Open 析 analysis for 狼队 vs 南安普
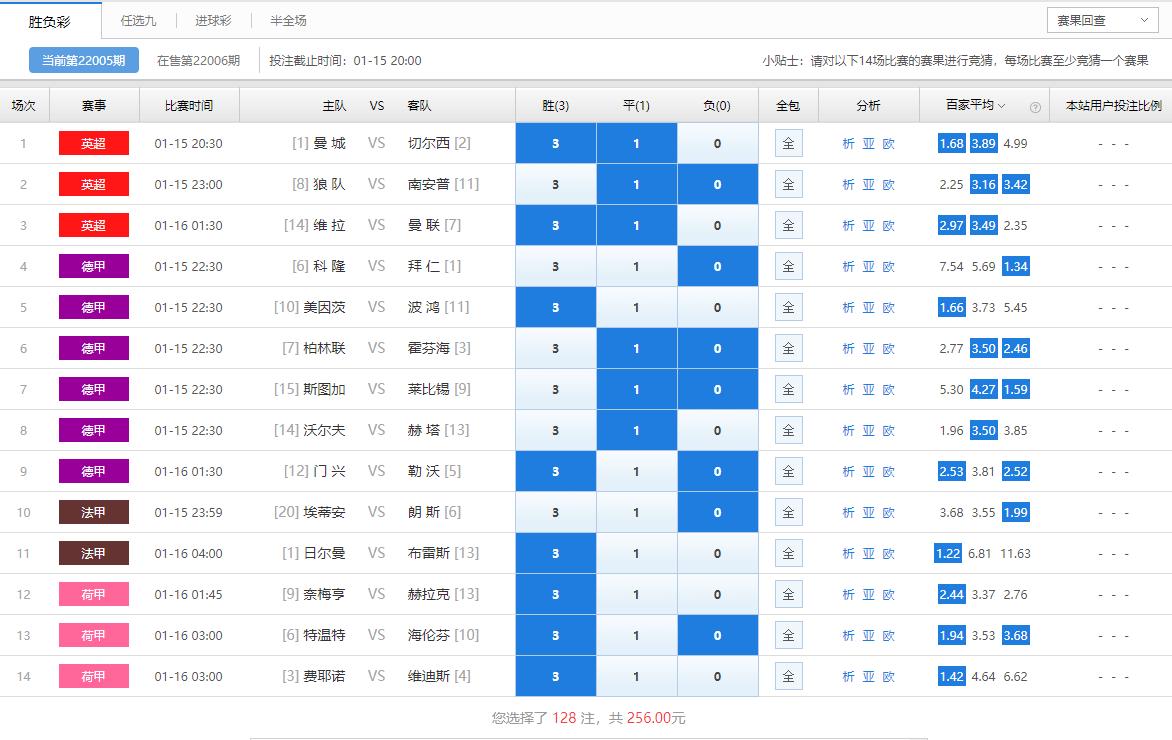Viewport: 1172px width, 740px height. (x=848, y=184)
